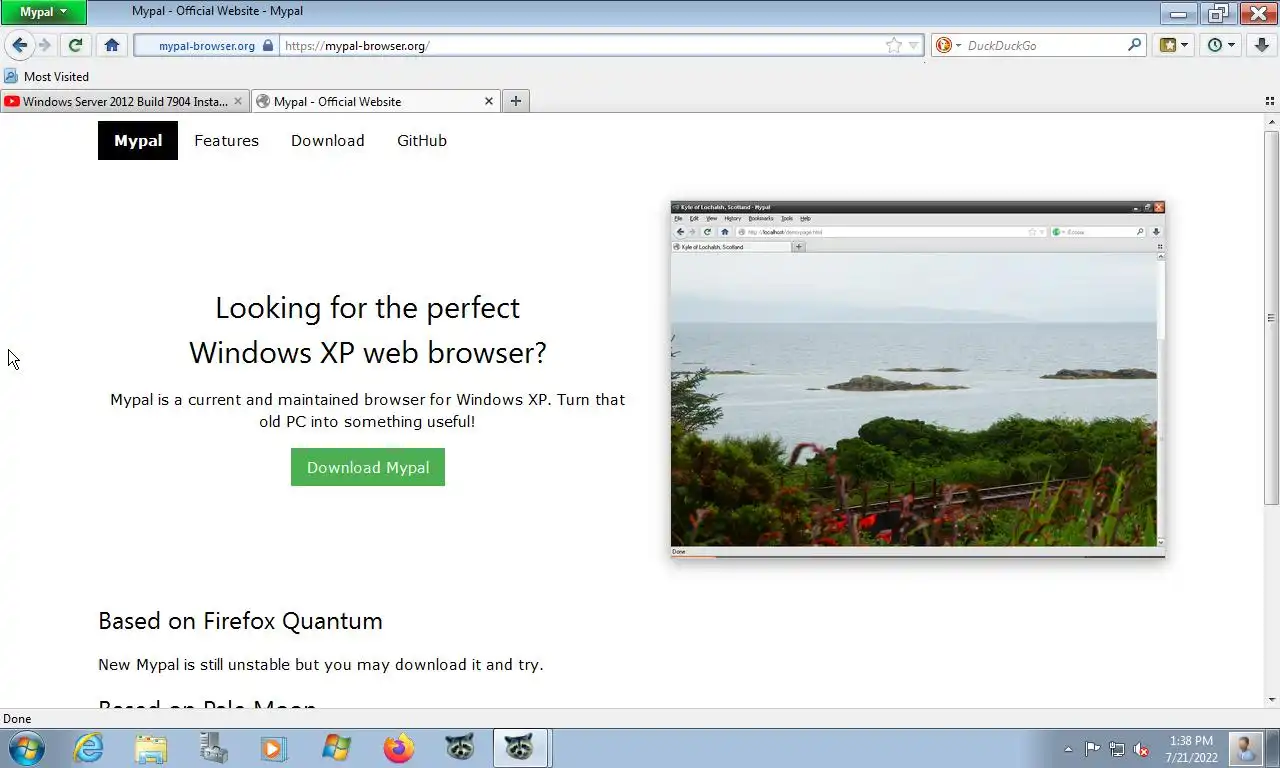The width and height of the screenshot is (1280, 768).
Task: Click the padlock site security icon
Action: [267, 46]
